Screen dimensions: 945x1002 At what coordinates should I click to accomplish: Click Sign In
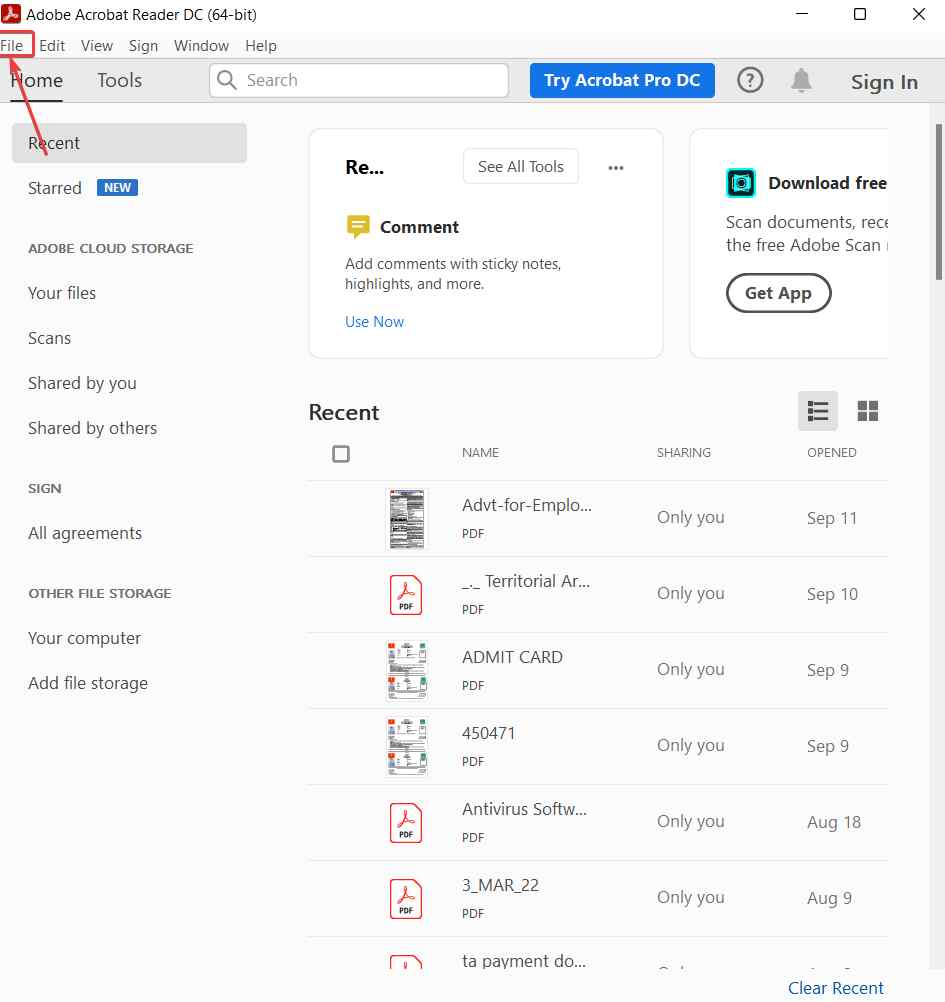(884, 82)
